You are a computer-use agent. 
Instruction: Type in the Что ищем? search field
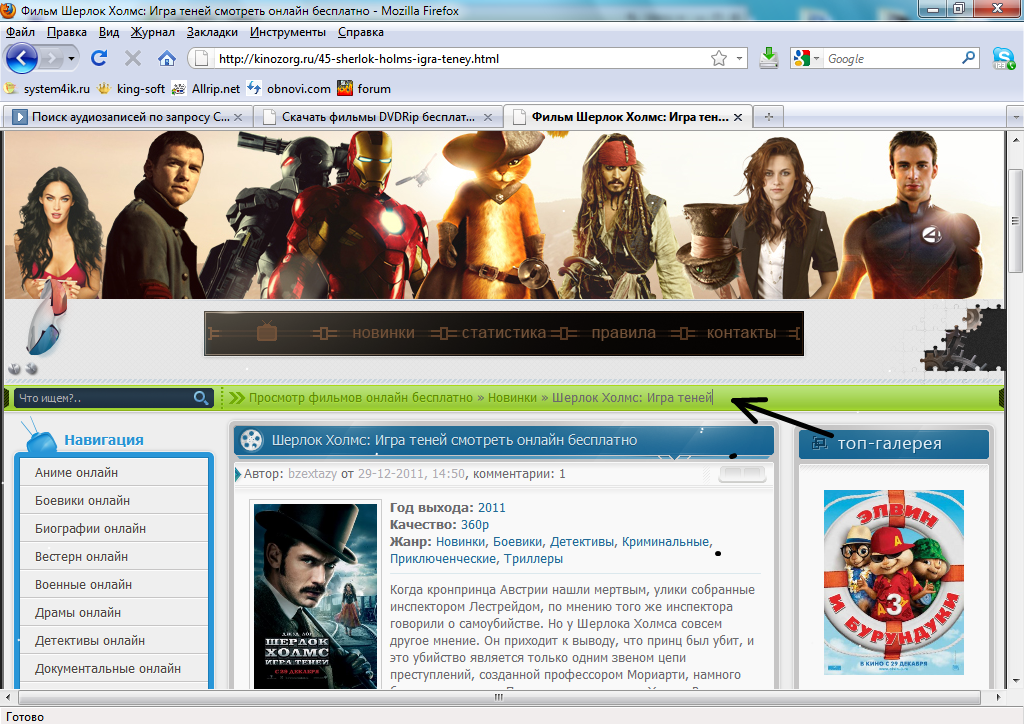pyautogui.click(x=100, y=398)
